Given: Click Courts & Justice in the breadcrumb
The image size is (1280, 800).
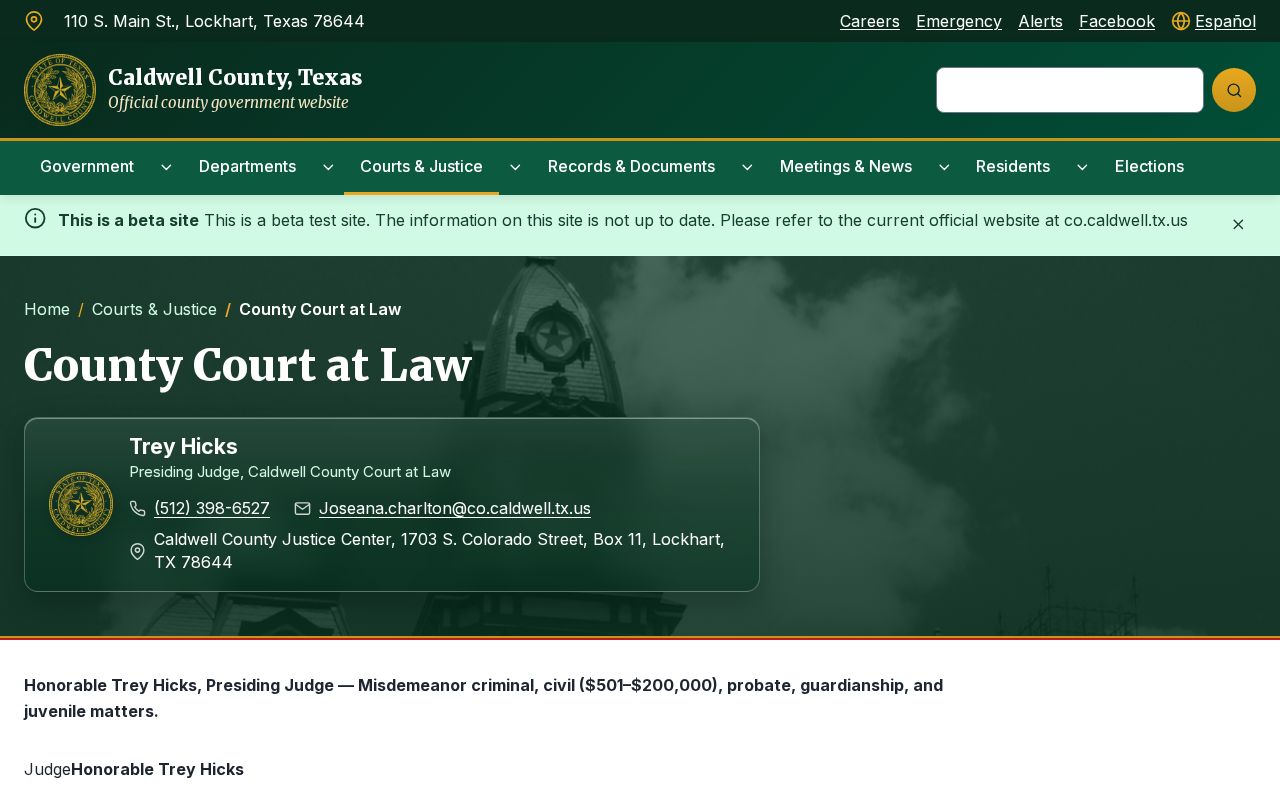Looking at the screenshot, I should coord(154,309).
